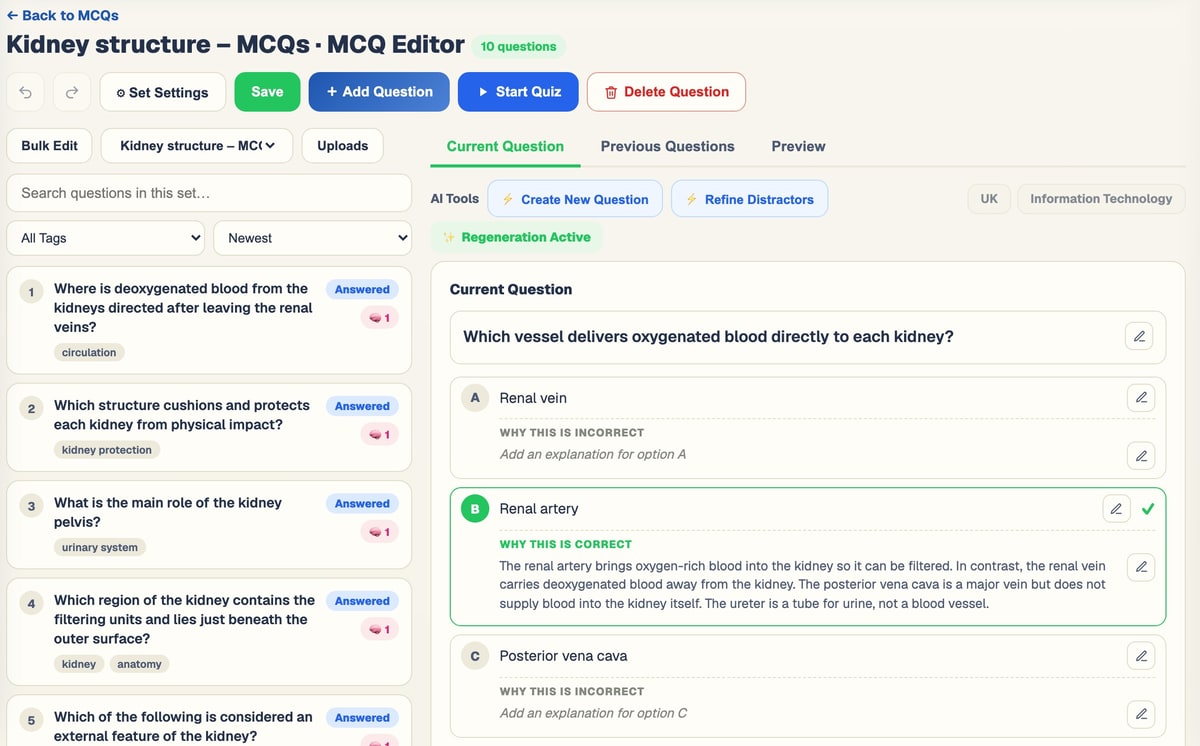Switch to the Current Question tab

(x=505, y=146)
